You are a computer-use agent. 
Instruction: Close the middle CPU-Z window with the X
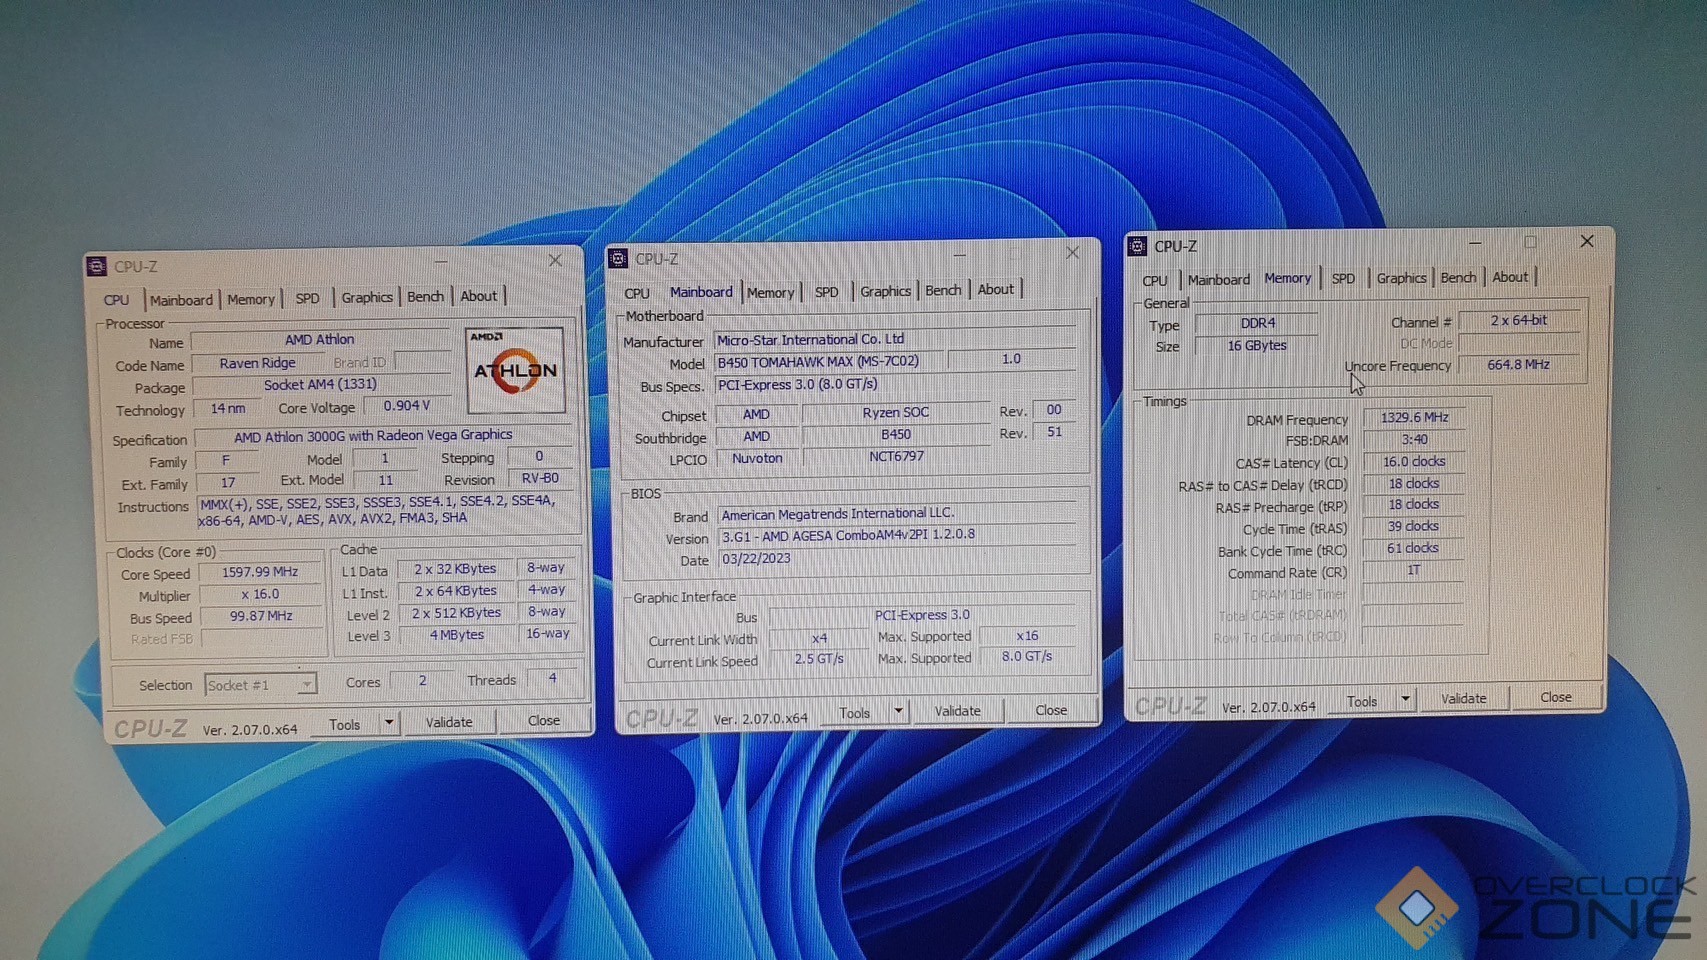(1072, 253)
